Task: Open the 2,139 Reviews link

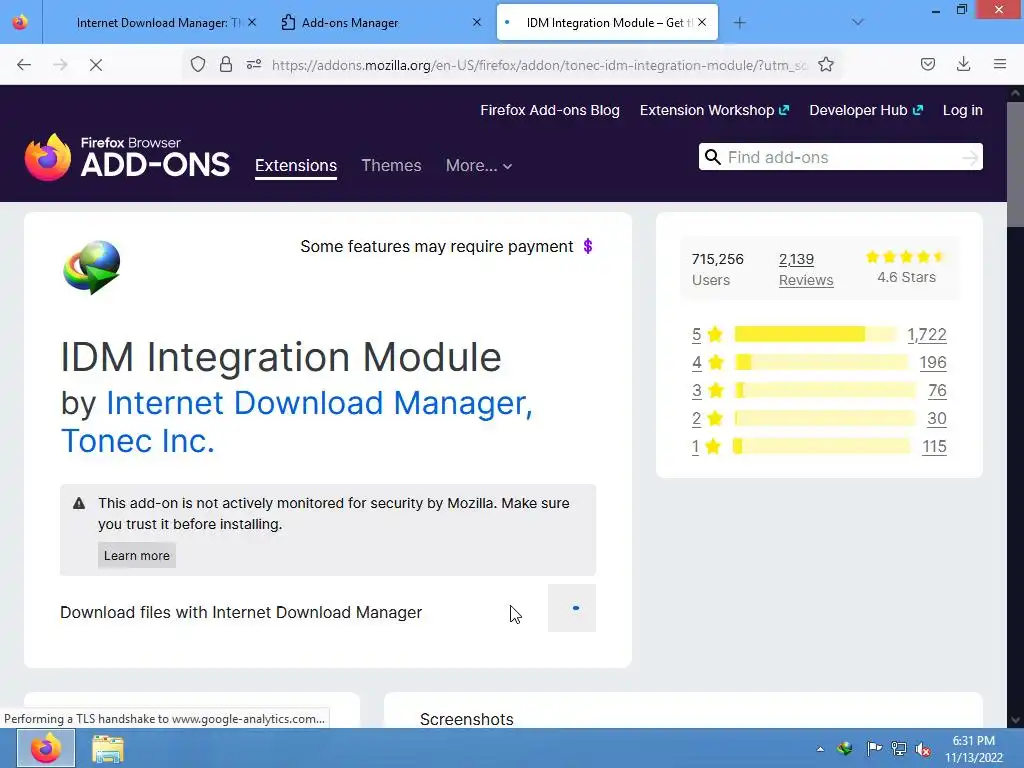Action: 806,269
